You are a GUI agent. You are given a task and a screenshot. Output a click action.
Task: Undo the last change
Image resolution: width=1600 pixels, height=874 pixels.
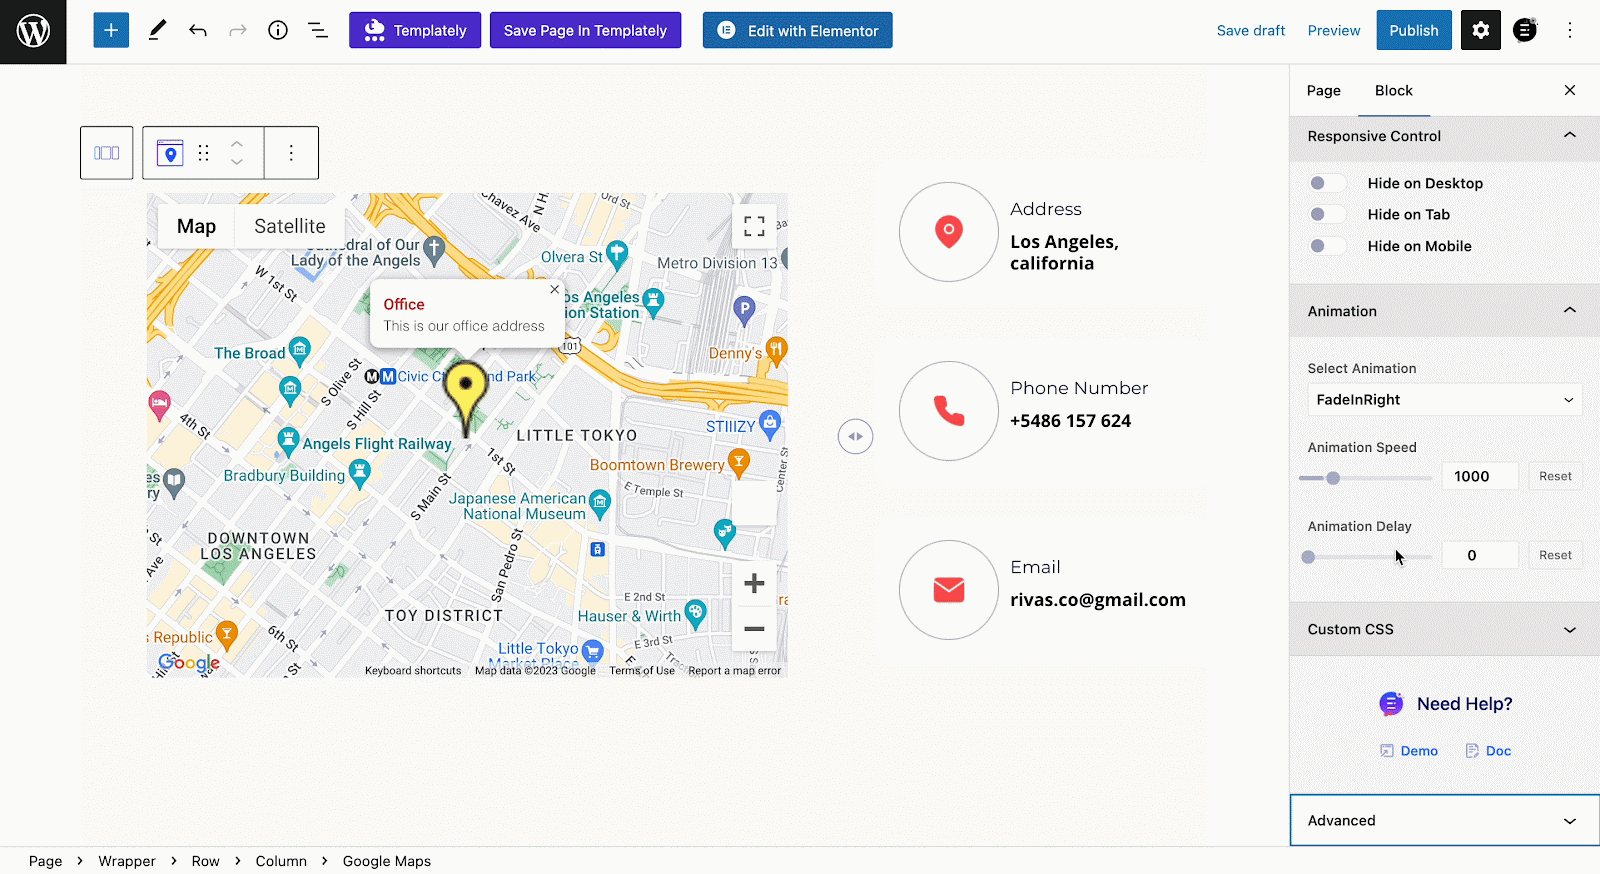pyautogui.click(x=198, y=30)
